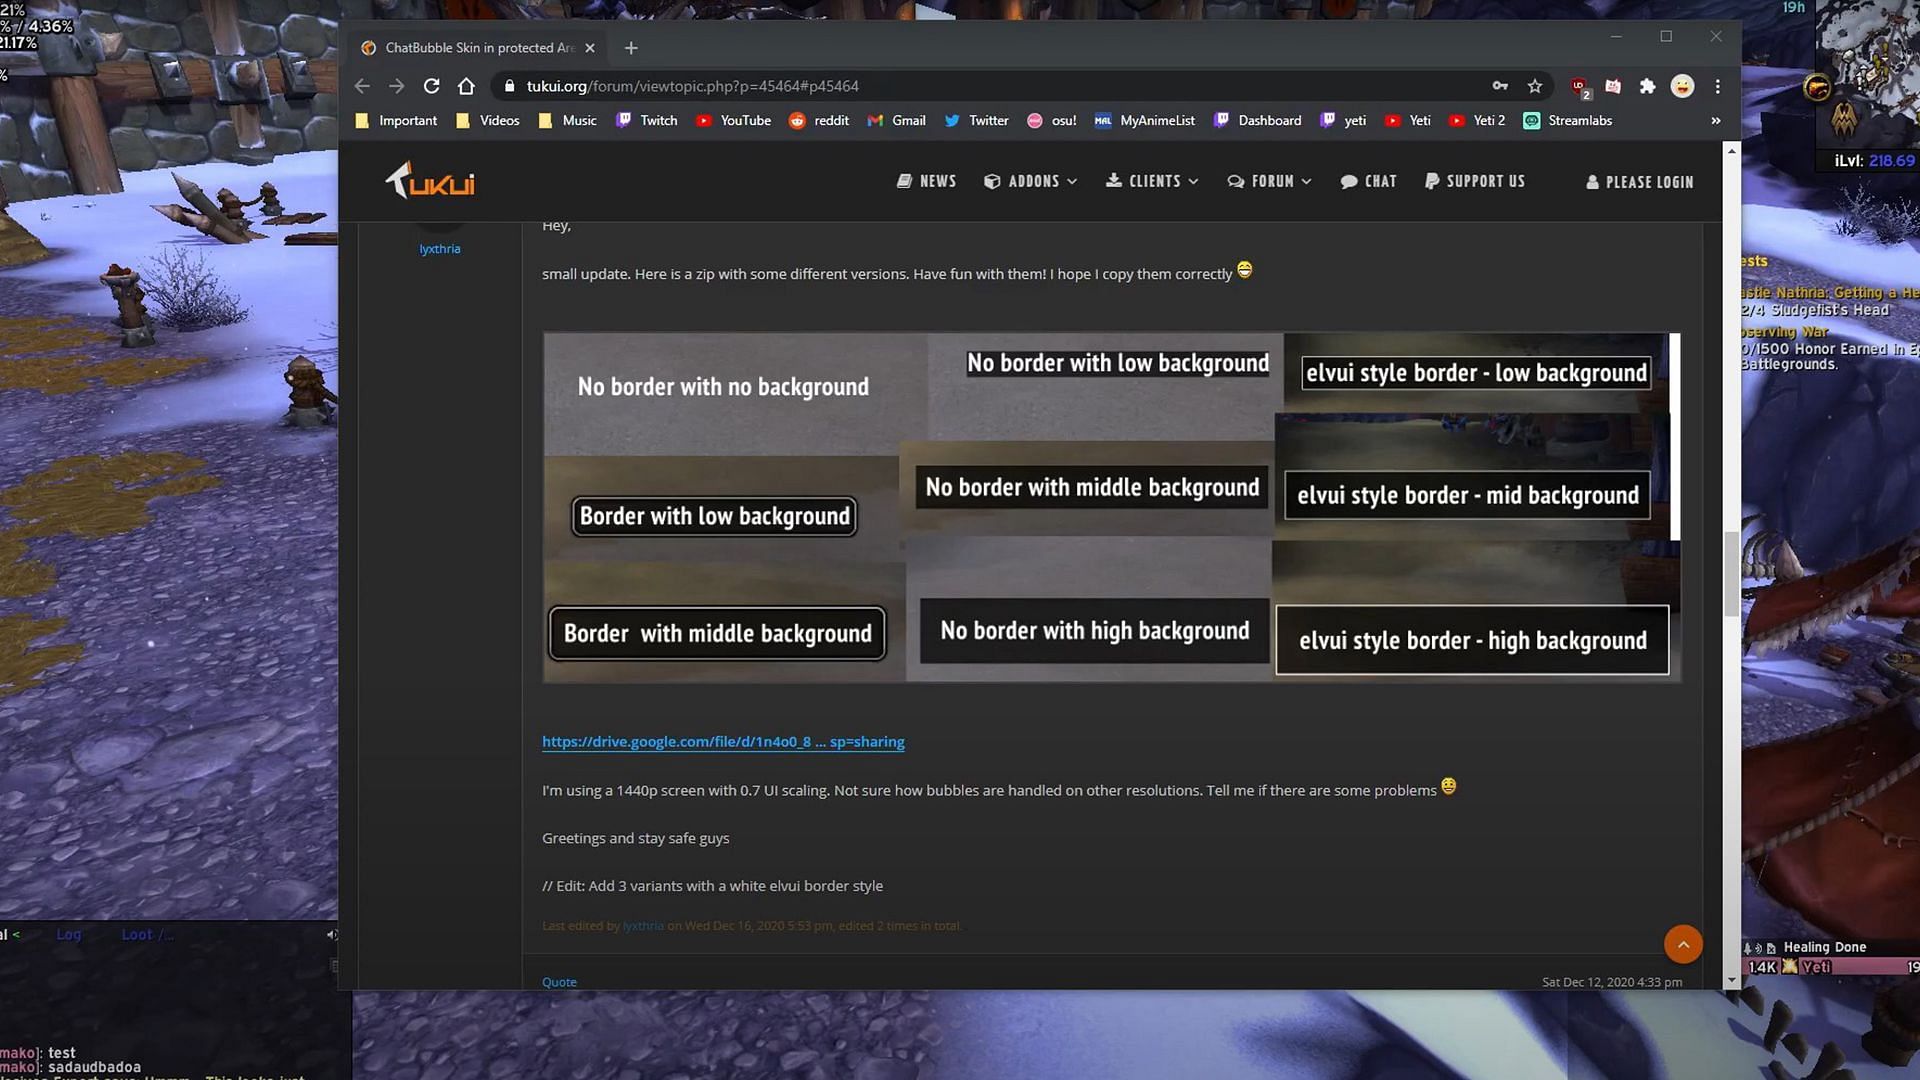Click the Quote link below the post
This screenshot has height=1080, width=1920.
click(559, 982)
